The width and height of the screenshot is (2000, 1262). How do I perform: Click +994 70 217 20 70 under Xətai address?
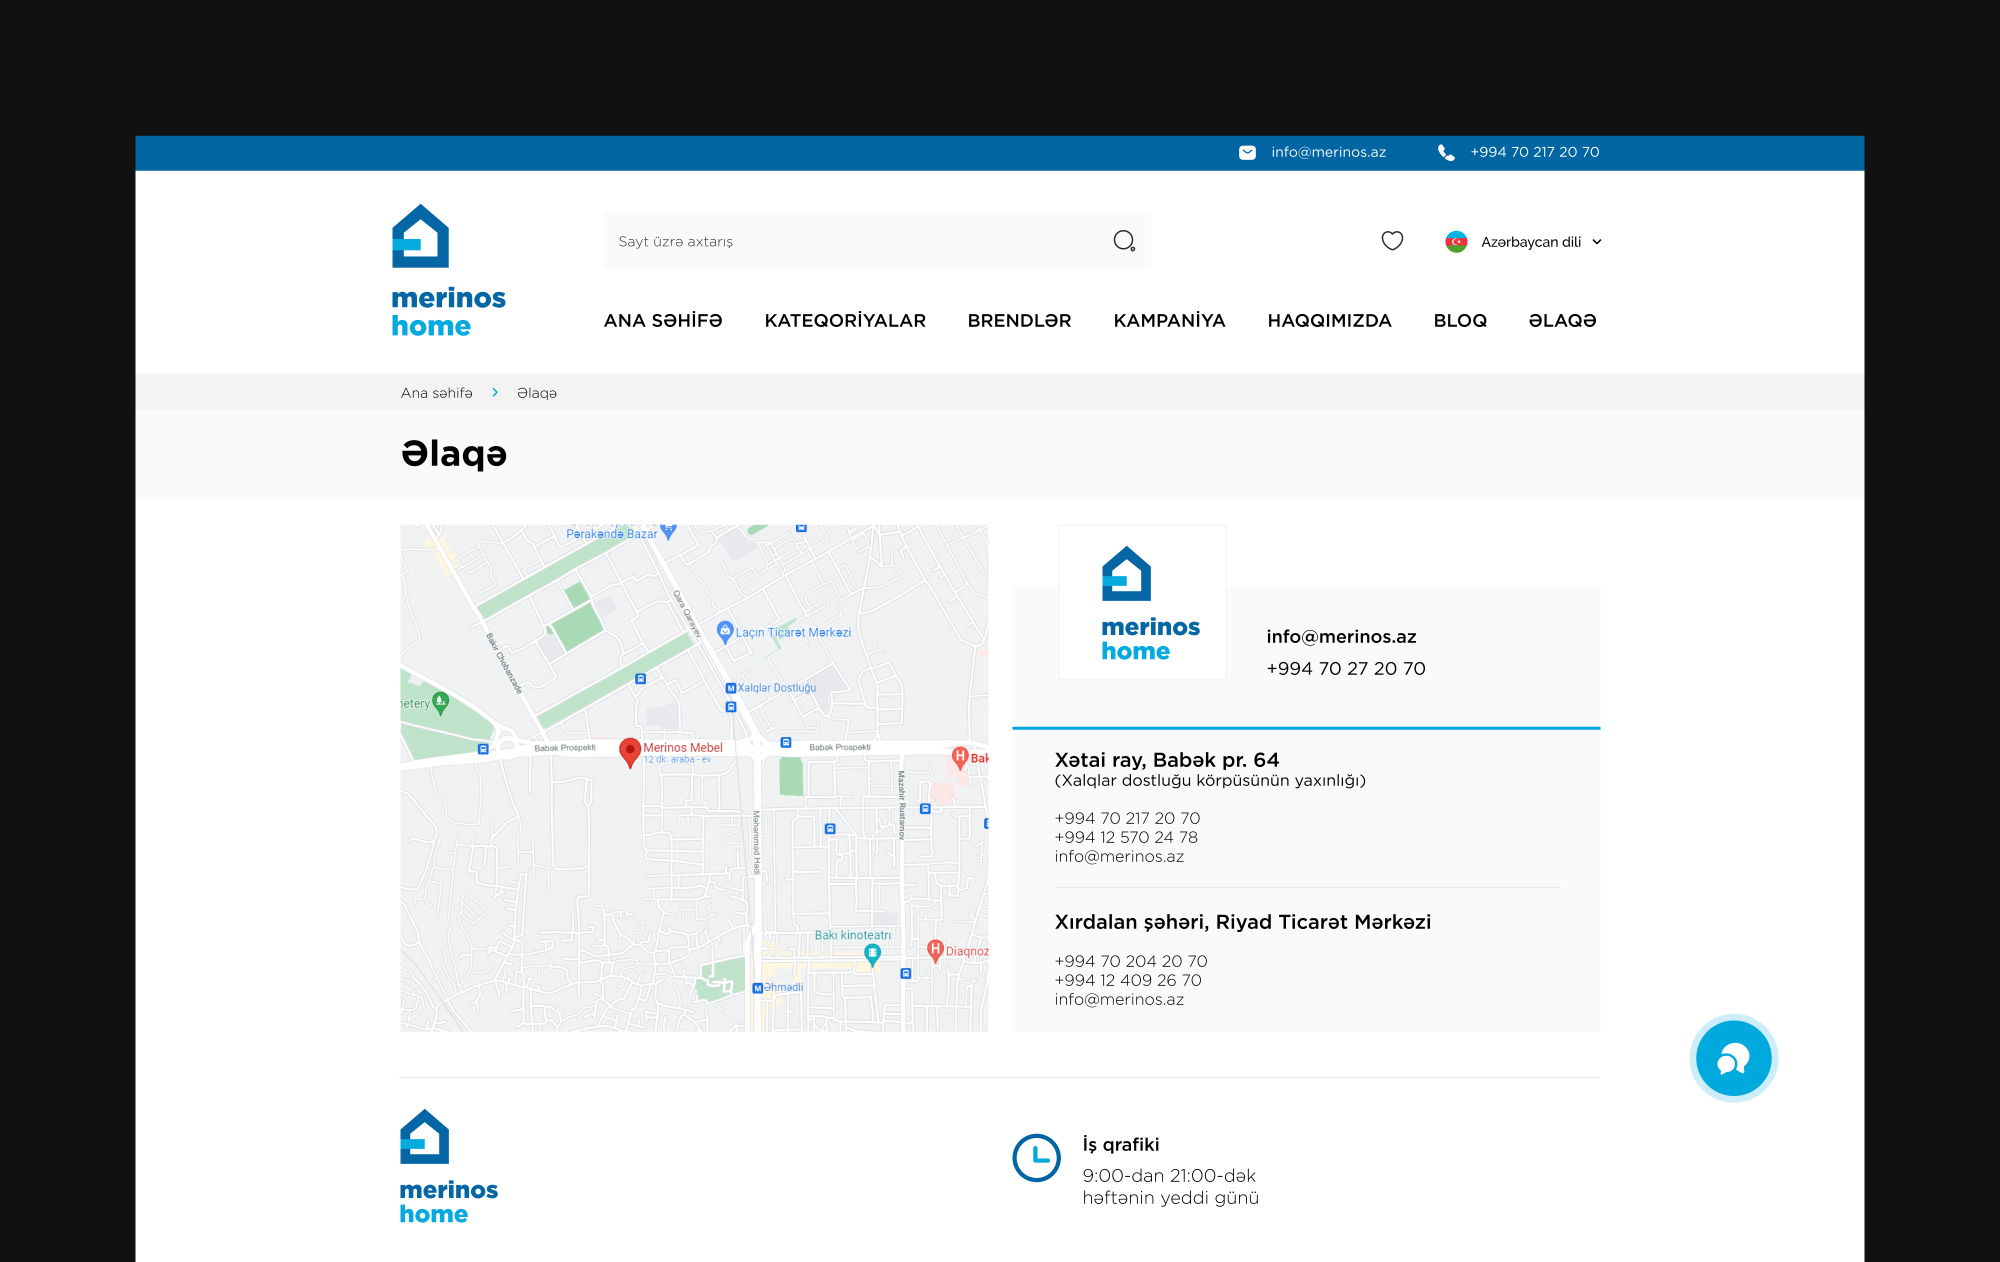coord(1127,818)
